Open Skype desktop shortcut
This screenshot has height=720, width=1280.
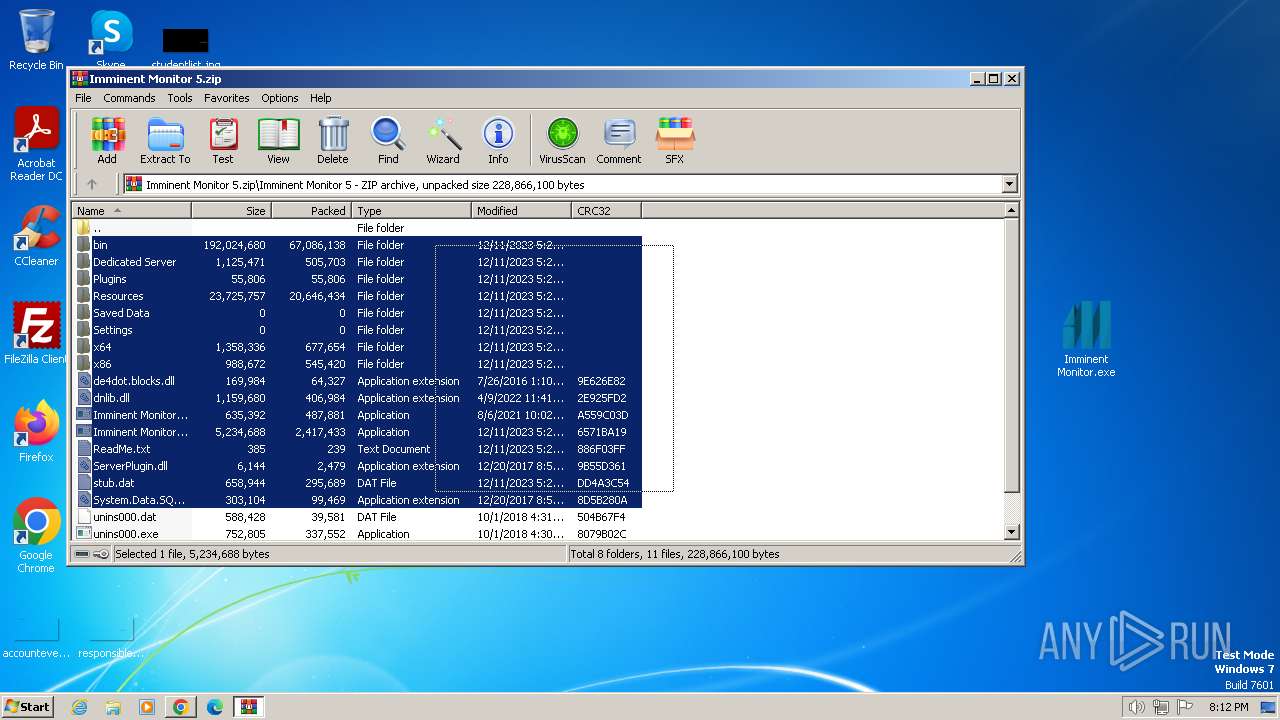click(111, 40)
